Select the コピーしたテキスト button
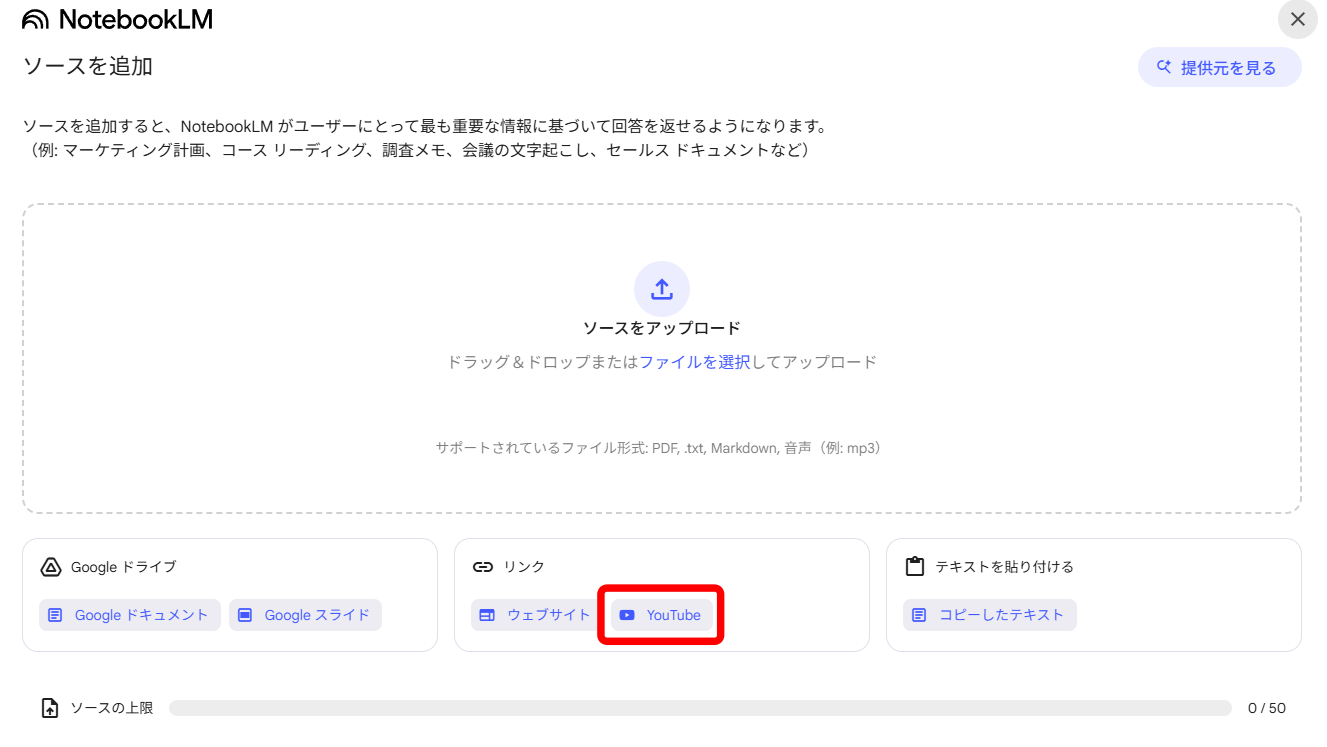Image resolution: width=1327 pixels, height=747 pixels. click(989, 615)
